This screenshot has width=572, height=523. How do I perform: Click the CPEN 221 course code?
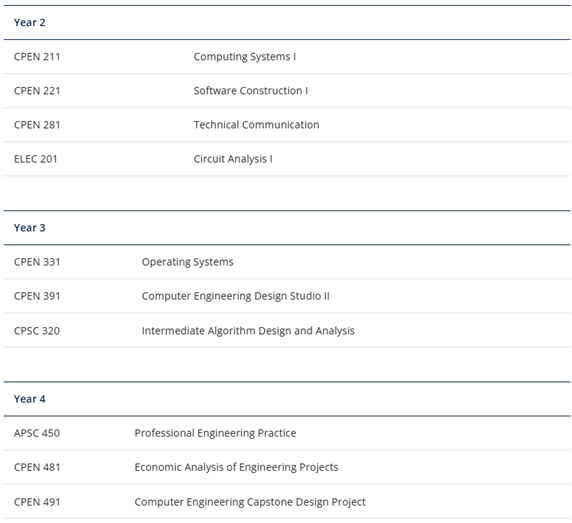click(x=37, y=91)
